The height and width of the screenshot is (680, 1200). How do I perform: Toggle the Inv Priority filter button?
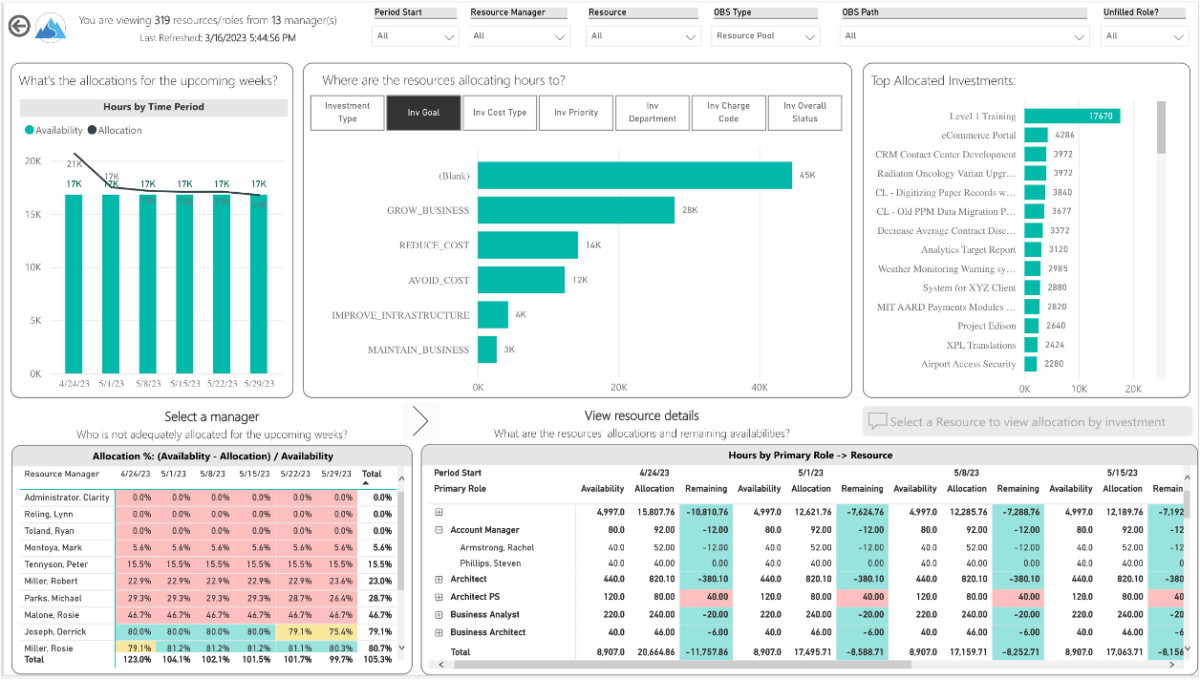point(576,113)
